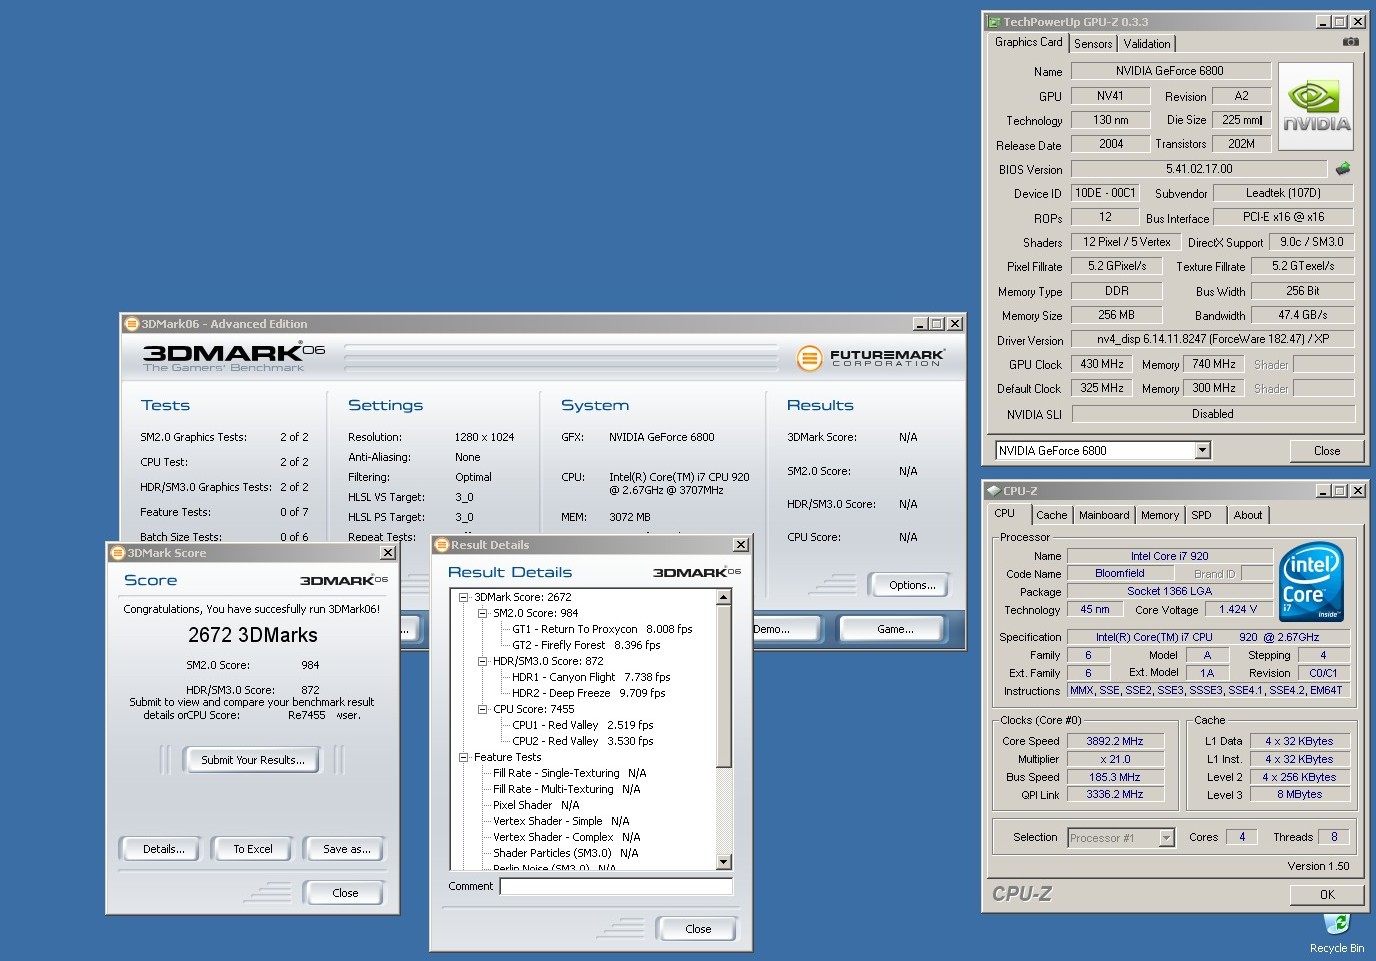This screenshot has width=1376, height=961.
Task: Collapse the HDR/SM3.0 Score: 872 node
Action: point(482,661)
